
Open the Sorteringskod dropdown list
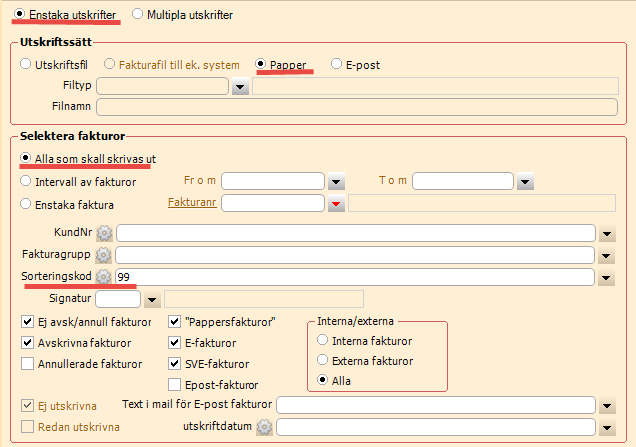607,277
